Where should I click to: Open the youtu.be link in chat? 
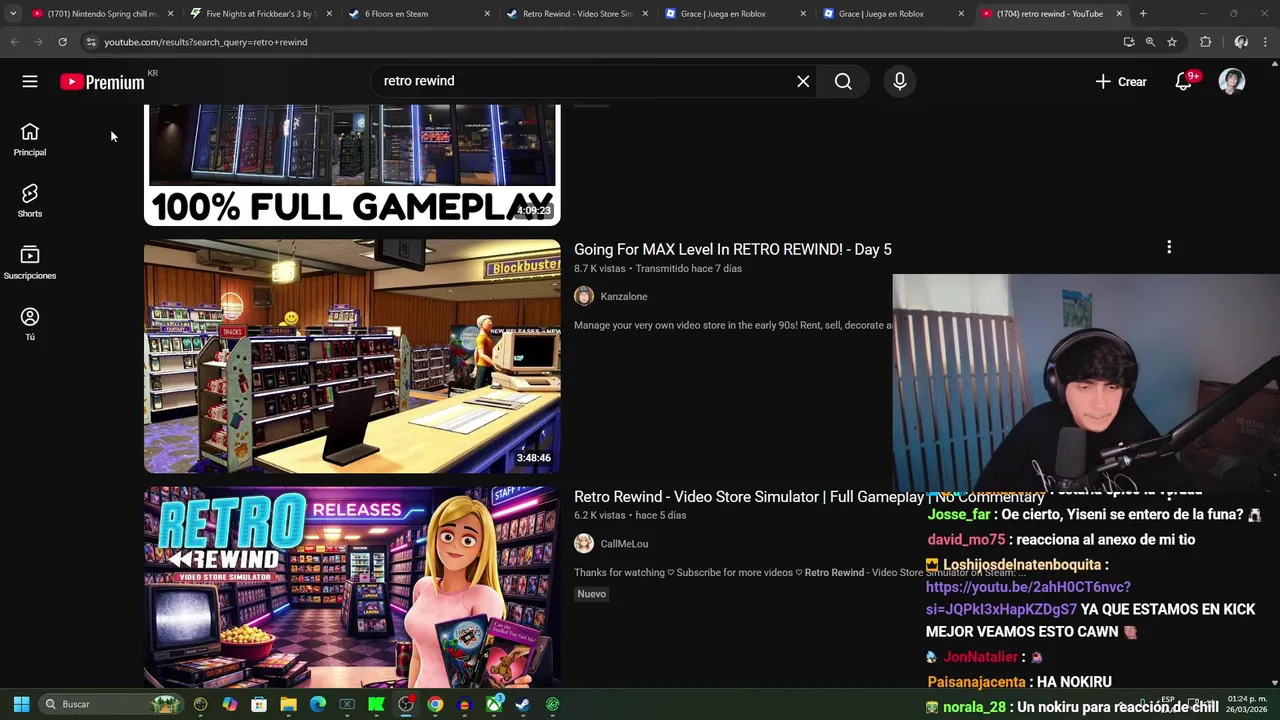[1028, 598]
